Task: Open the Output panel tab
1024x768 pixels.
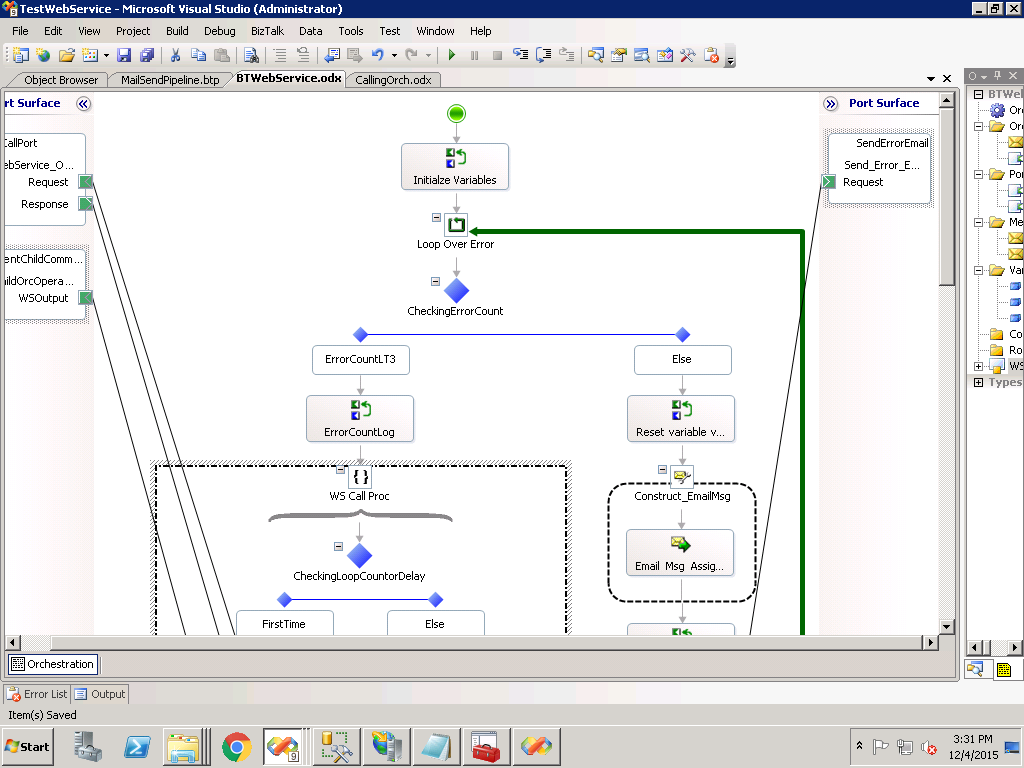Action: [x=99, y=694]
